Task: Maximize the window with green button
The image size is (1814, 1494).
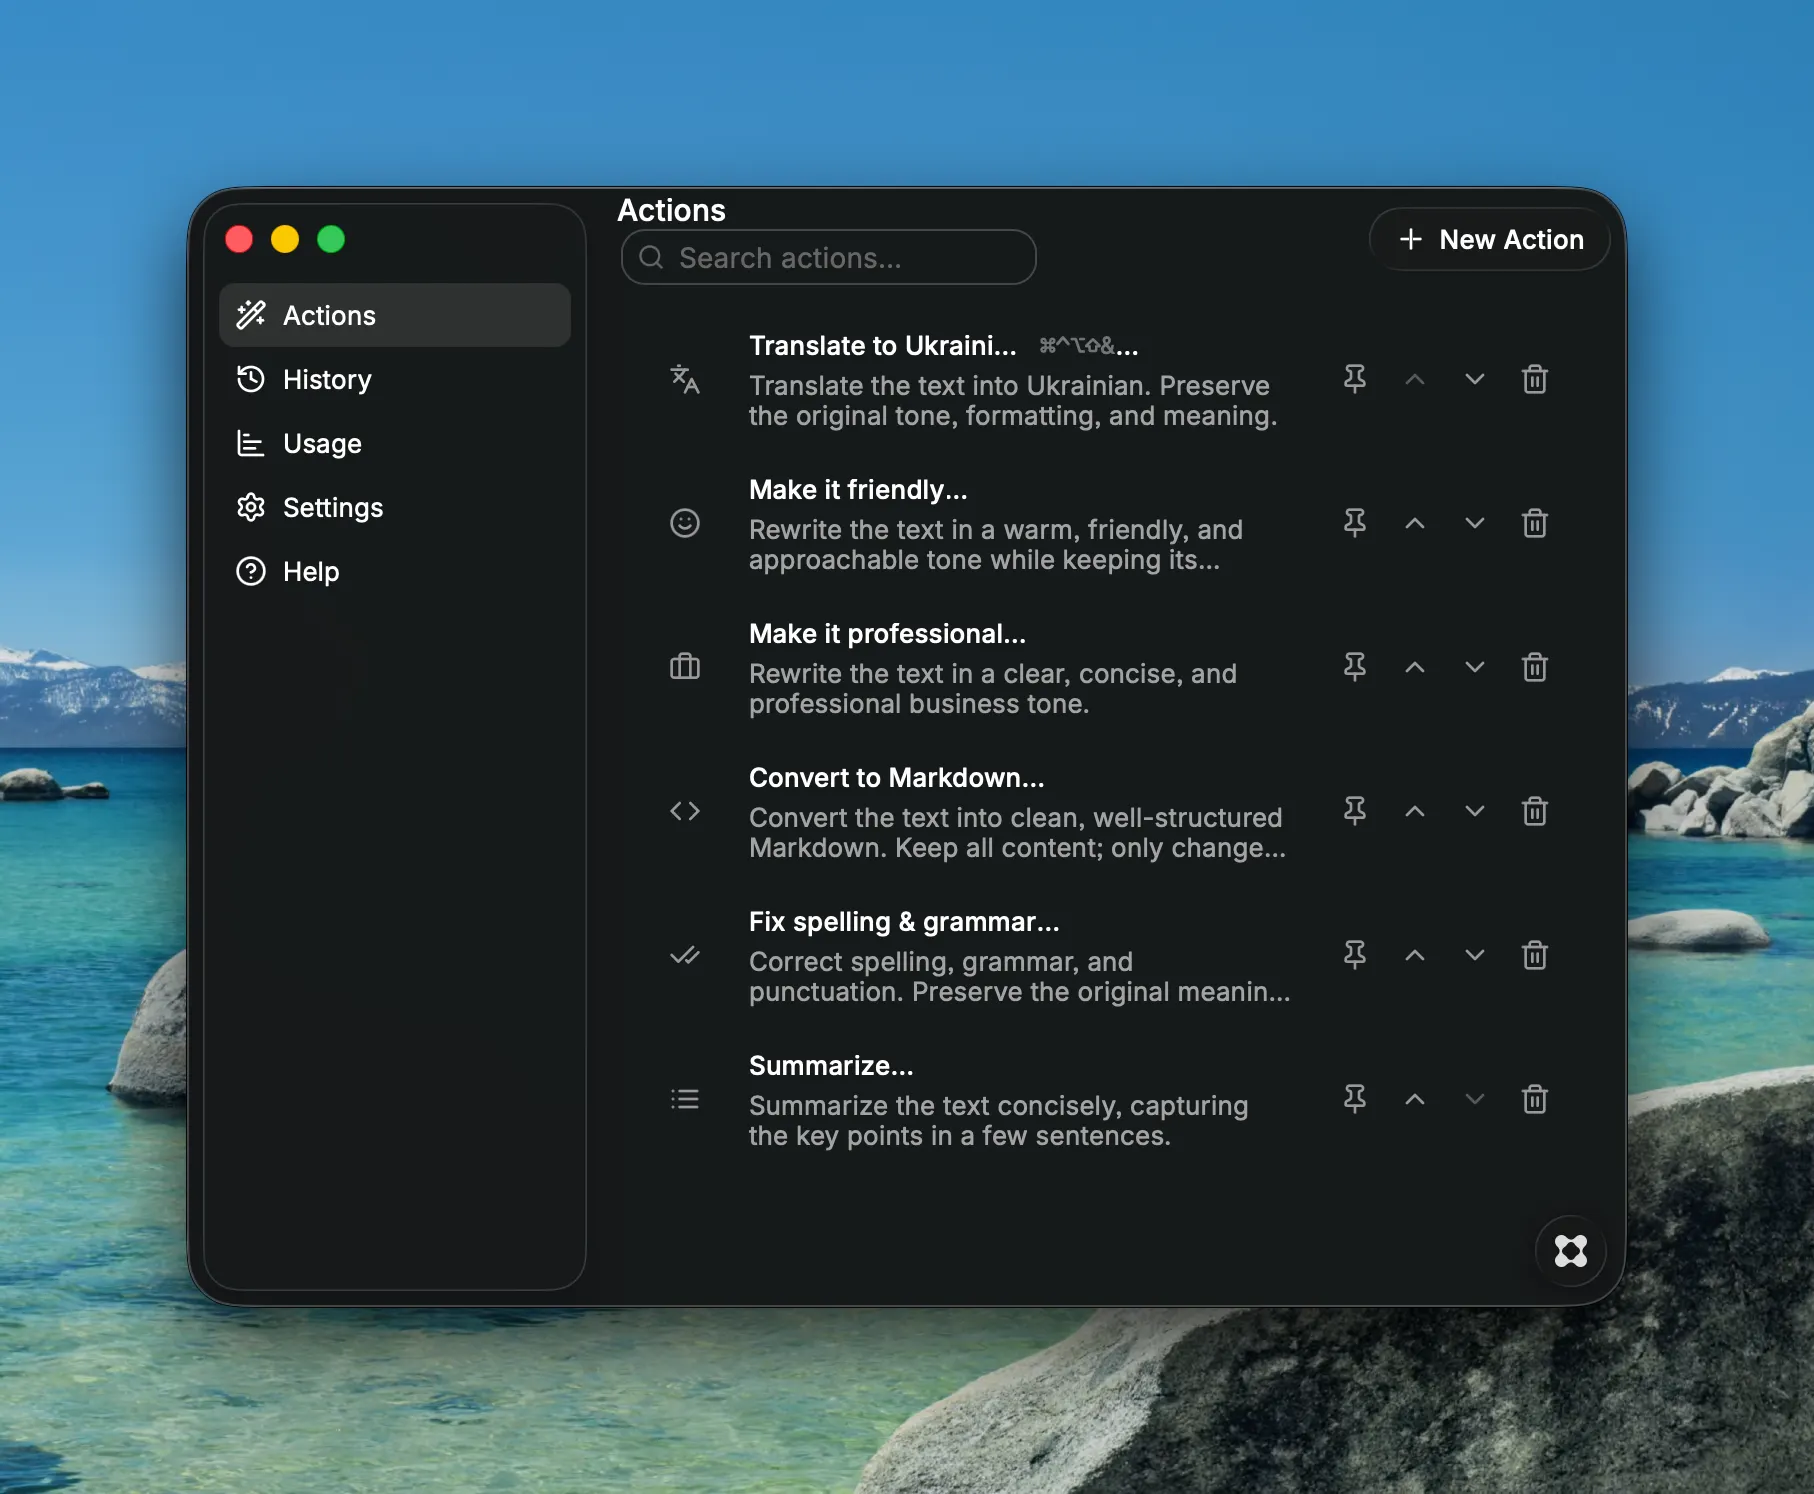Action: pos(331,239)
